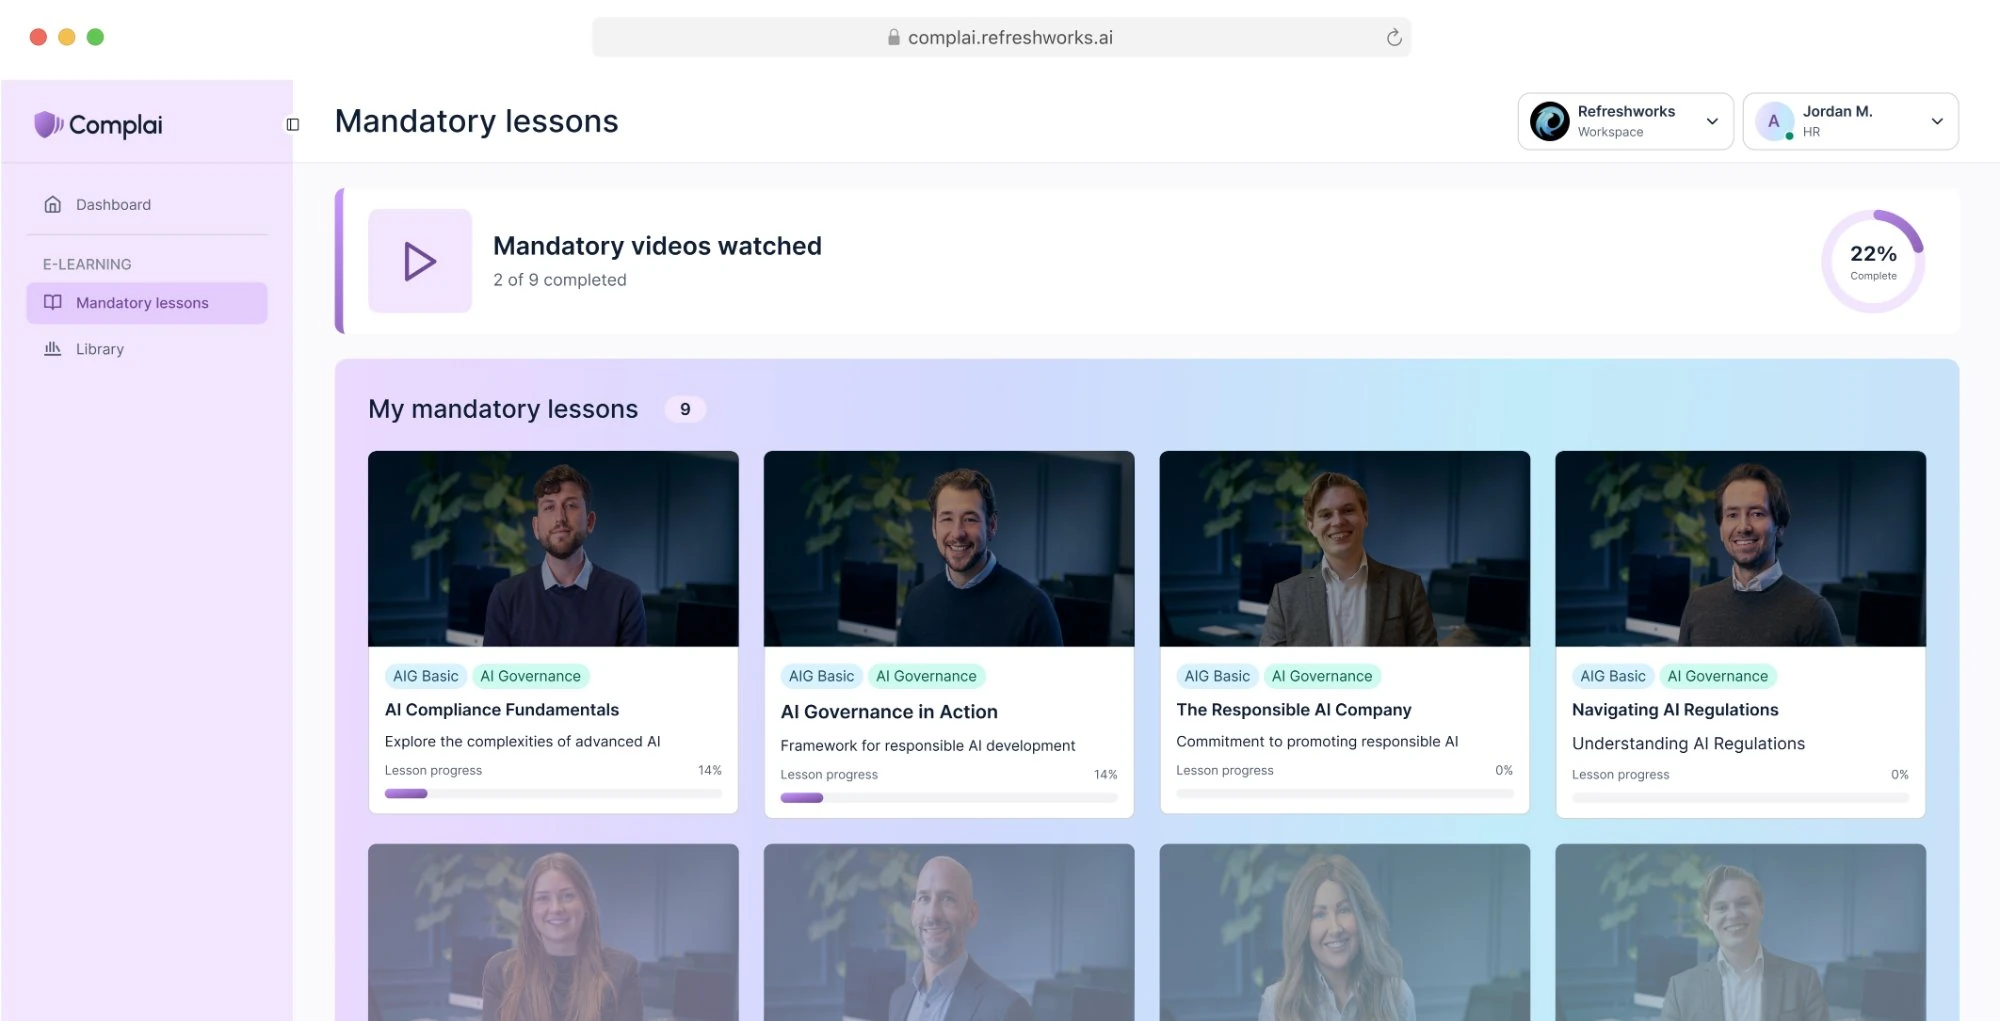Click the Library bar chart icon

(53, 348)
